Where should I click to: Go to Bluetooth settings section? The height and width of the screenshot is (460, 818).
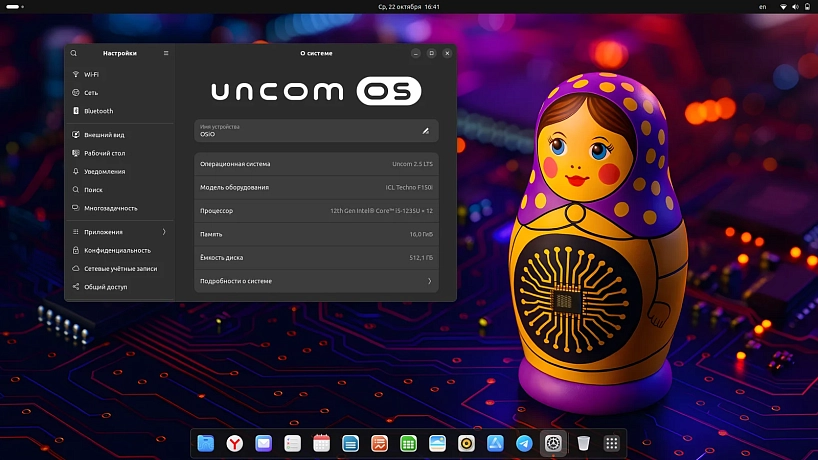pos(98,111)
